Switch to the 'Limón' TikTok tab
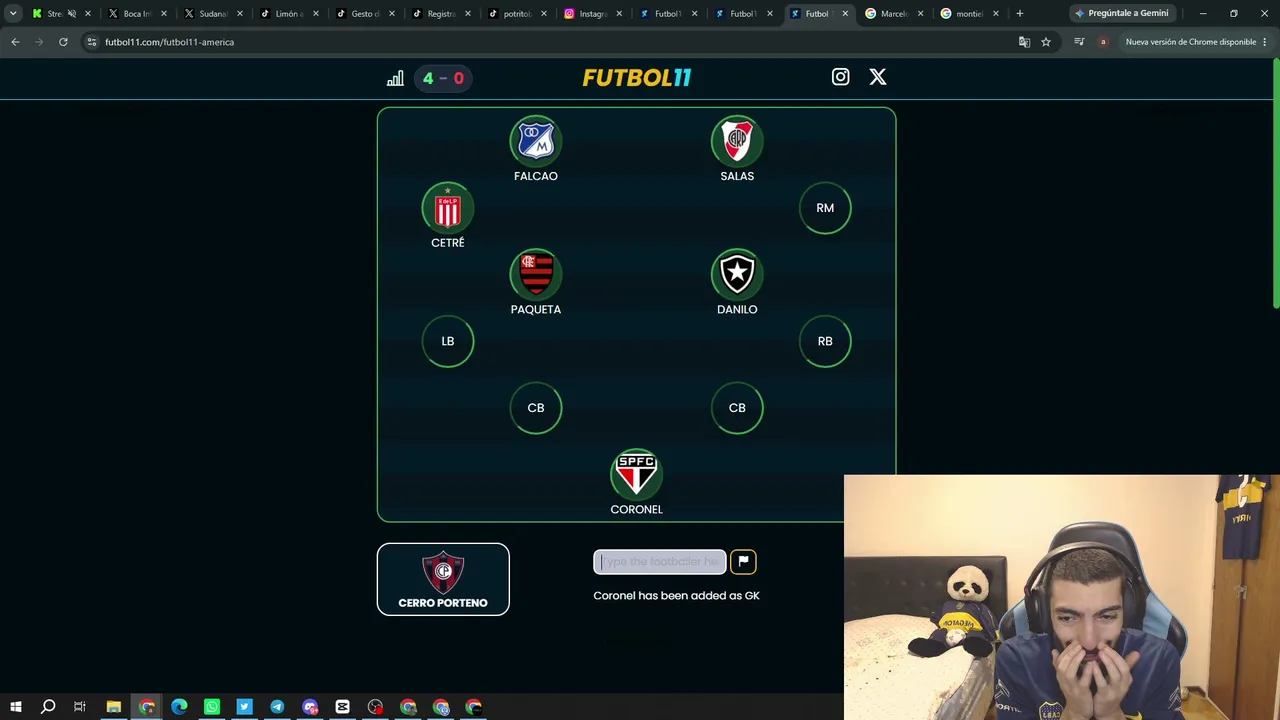This screenshot has width=1280, height=720. tap(288, 14)
